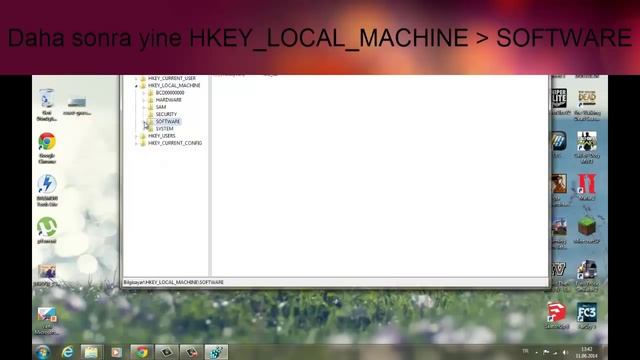
Task: Open Windows Explorer folder on taskbar
Action: pyautogui.click(x=91, y=352)
